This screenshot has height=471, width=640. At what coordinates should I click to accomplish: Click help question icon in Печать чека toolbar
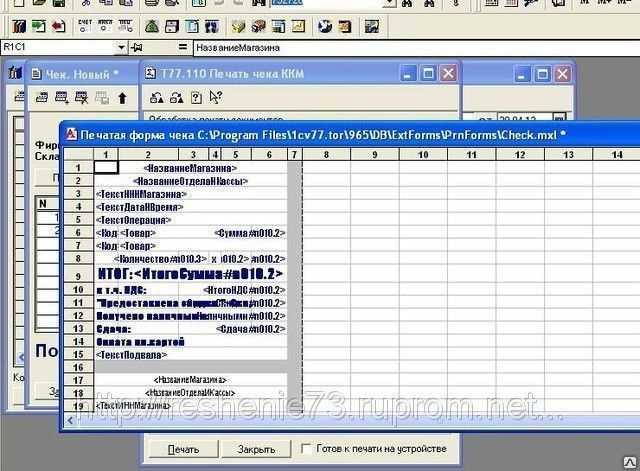[196, 98]
